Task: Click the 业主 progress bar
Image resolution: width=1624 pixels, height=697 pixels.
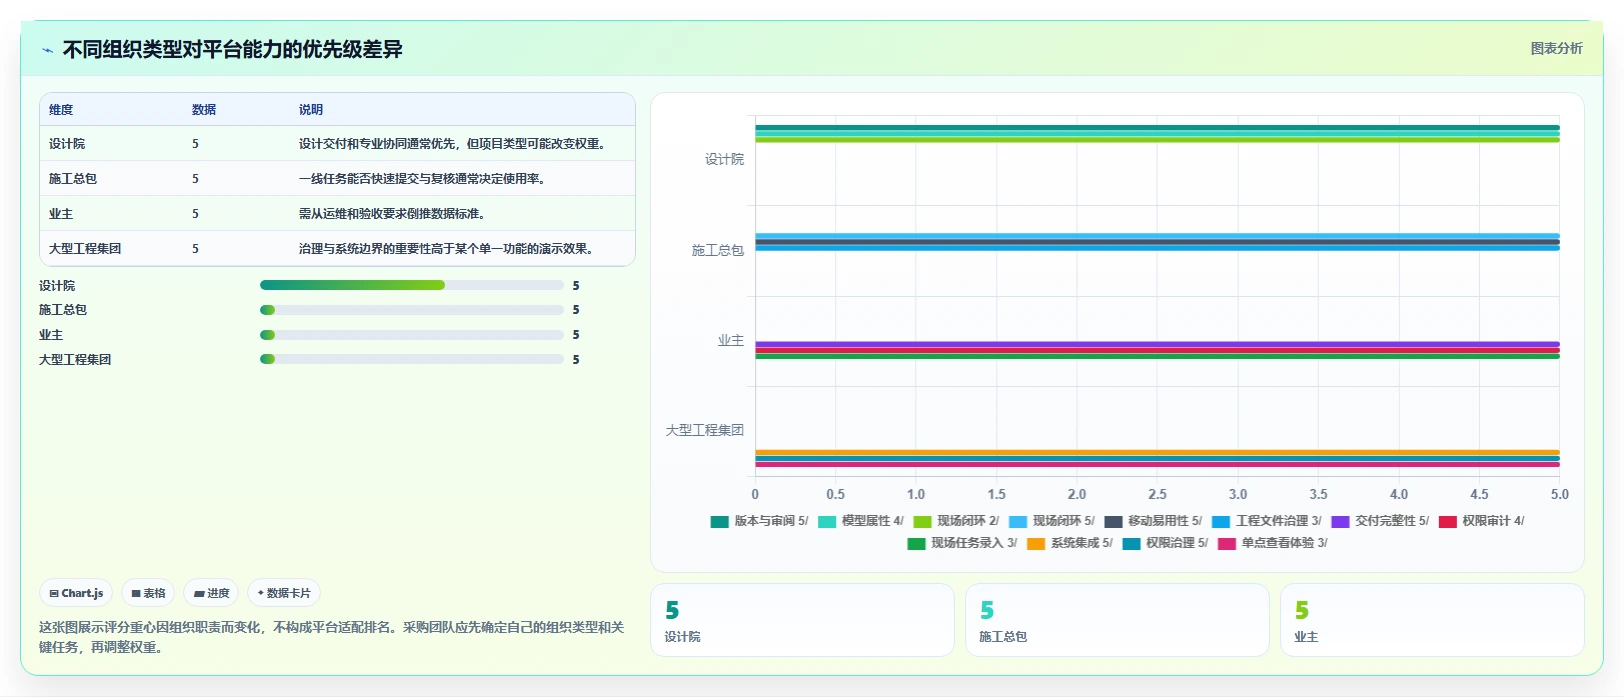Action: click(x=412, y=335)
